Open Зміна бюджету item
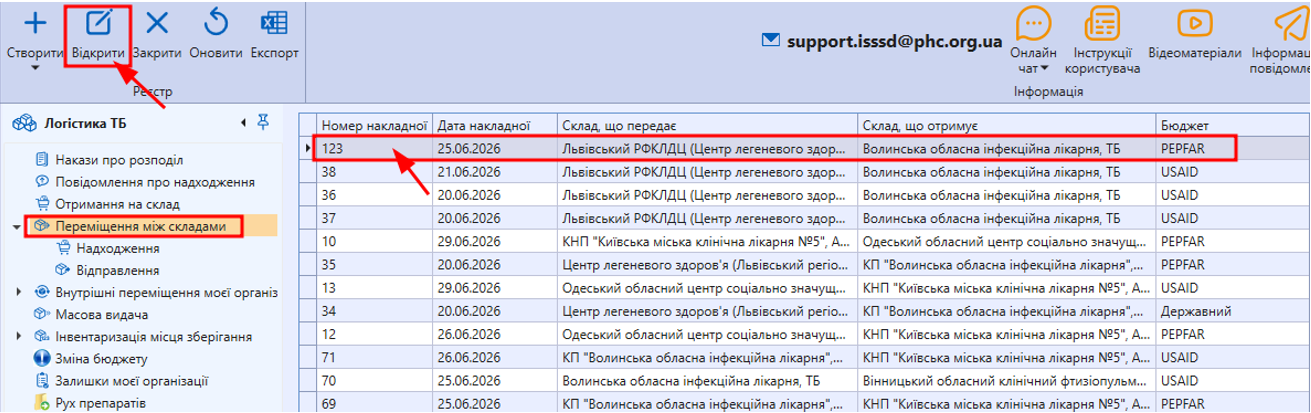This screenshot has height=413, width=1311. 102,359
